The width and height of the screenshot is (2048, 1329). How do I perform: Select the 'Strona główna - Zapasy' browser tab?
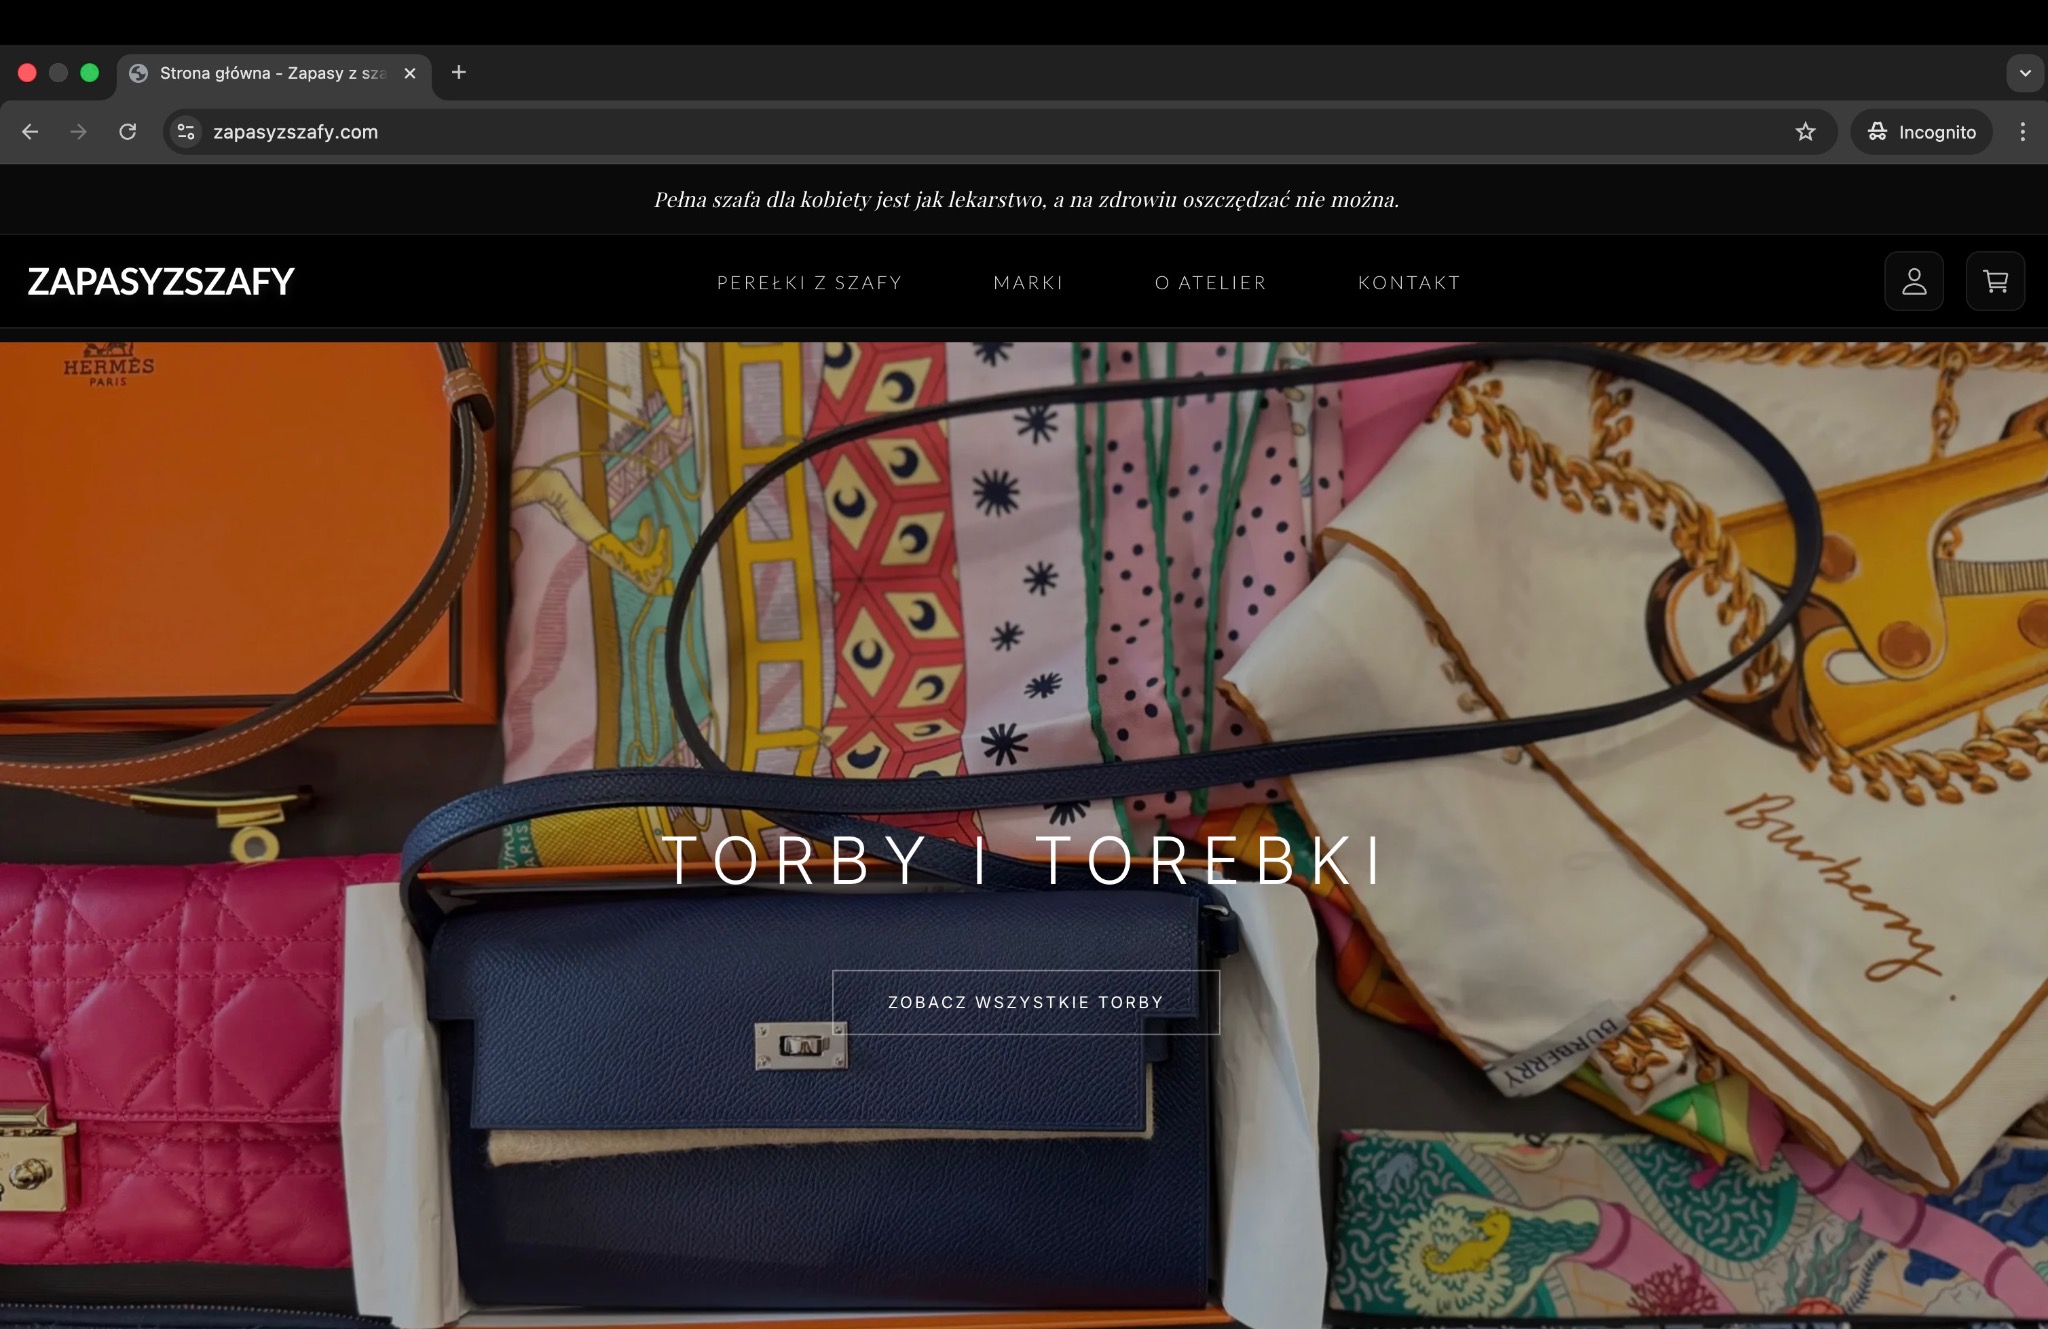tap(265, 72)
